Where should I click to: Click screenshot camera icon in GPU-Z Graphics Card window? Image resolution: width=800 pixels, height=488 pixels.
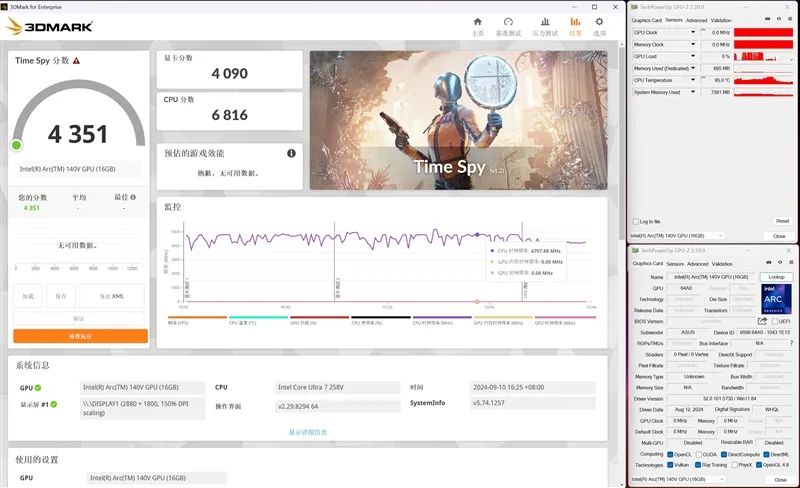(x=769, y=262)
